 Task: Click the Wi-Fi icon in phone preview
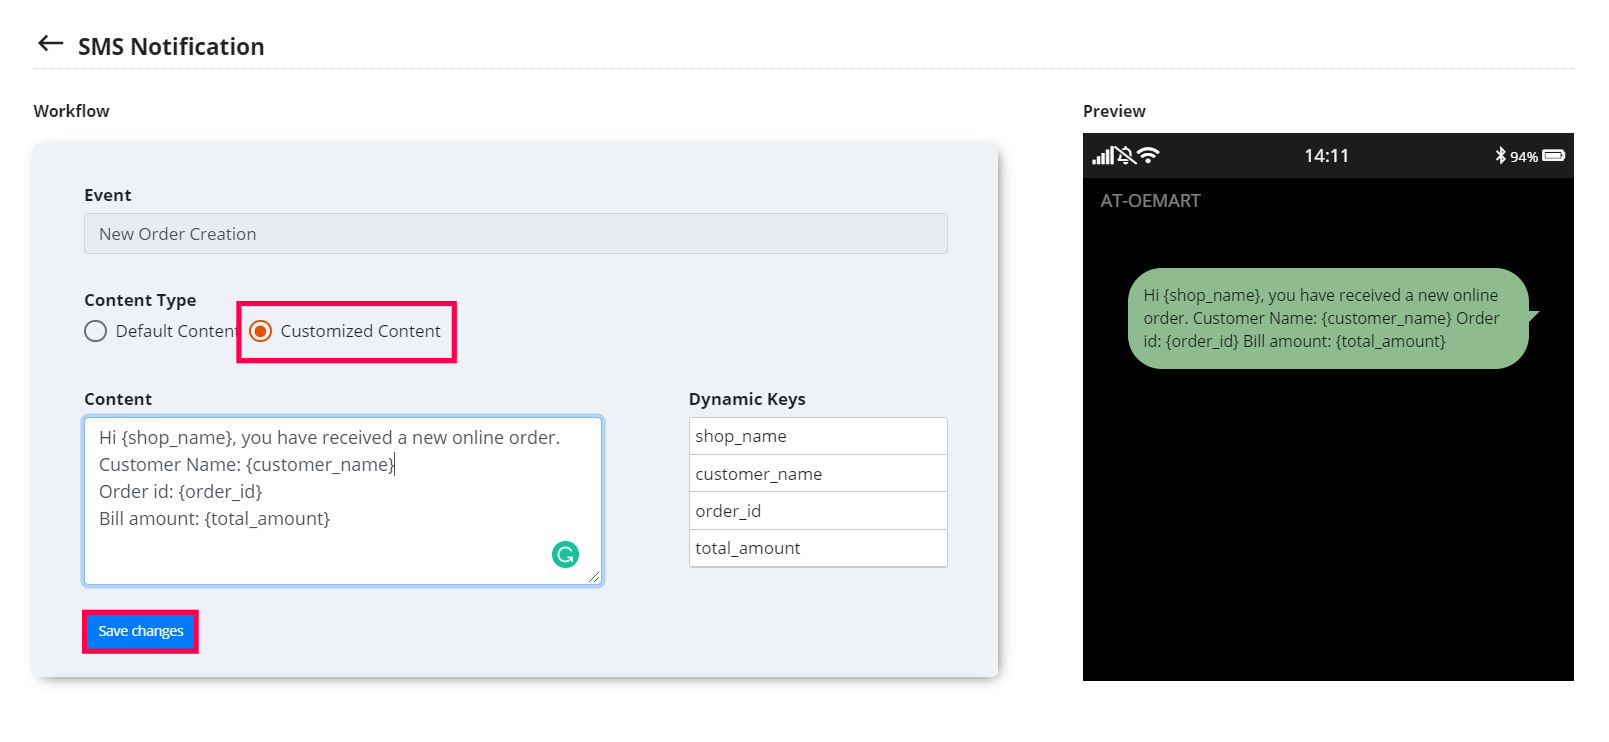pyautogui.click(x=1148, y=155)
